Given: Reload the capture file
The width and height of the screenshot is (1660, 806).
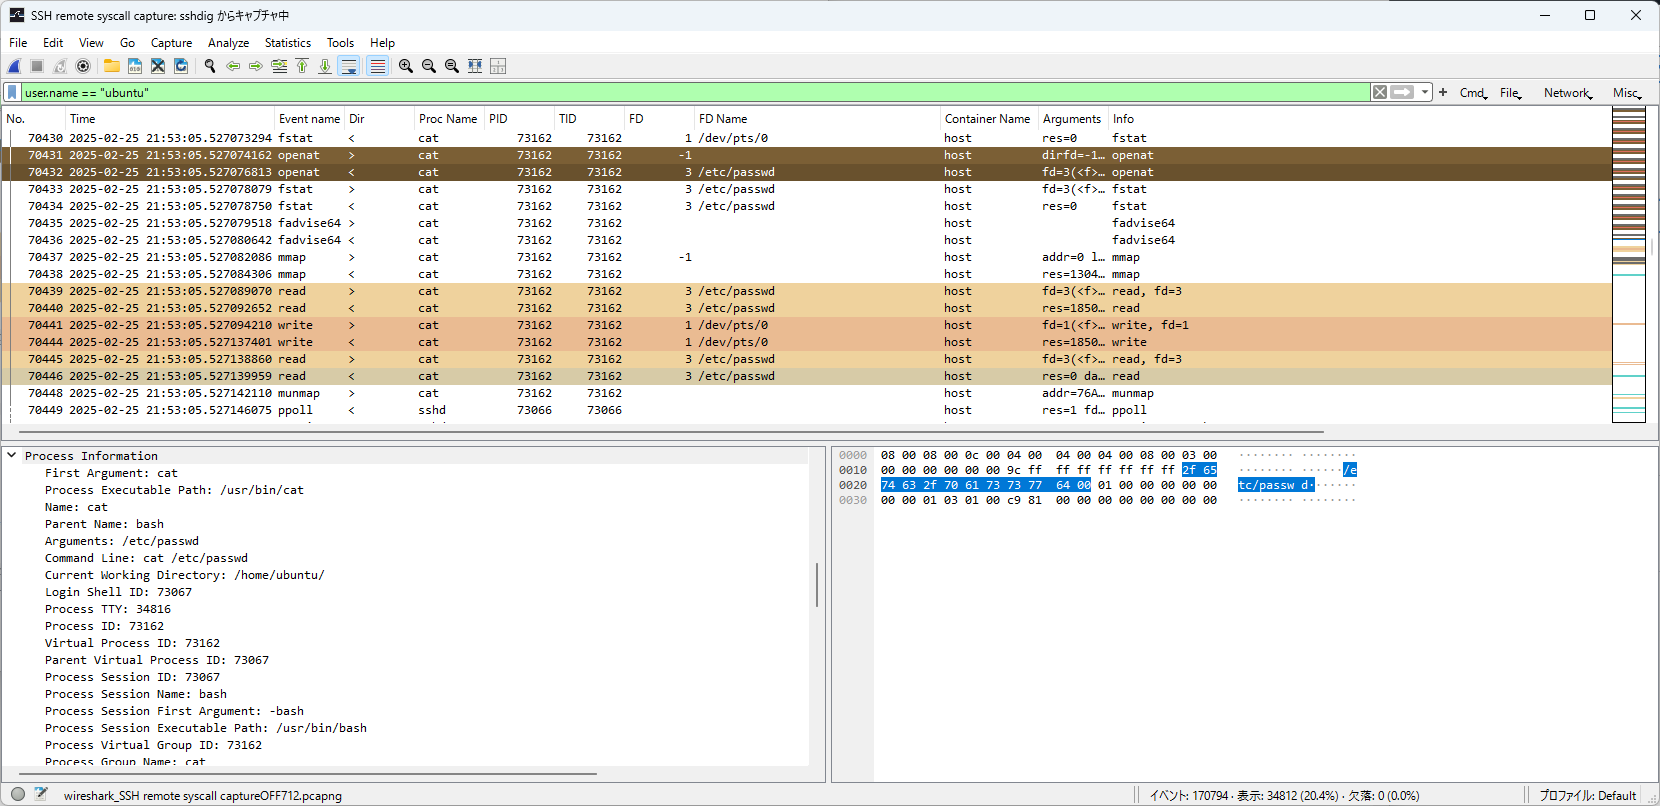Looking at the screenshot, I should (x=181, y=66).
